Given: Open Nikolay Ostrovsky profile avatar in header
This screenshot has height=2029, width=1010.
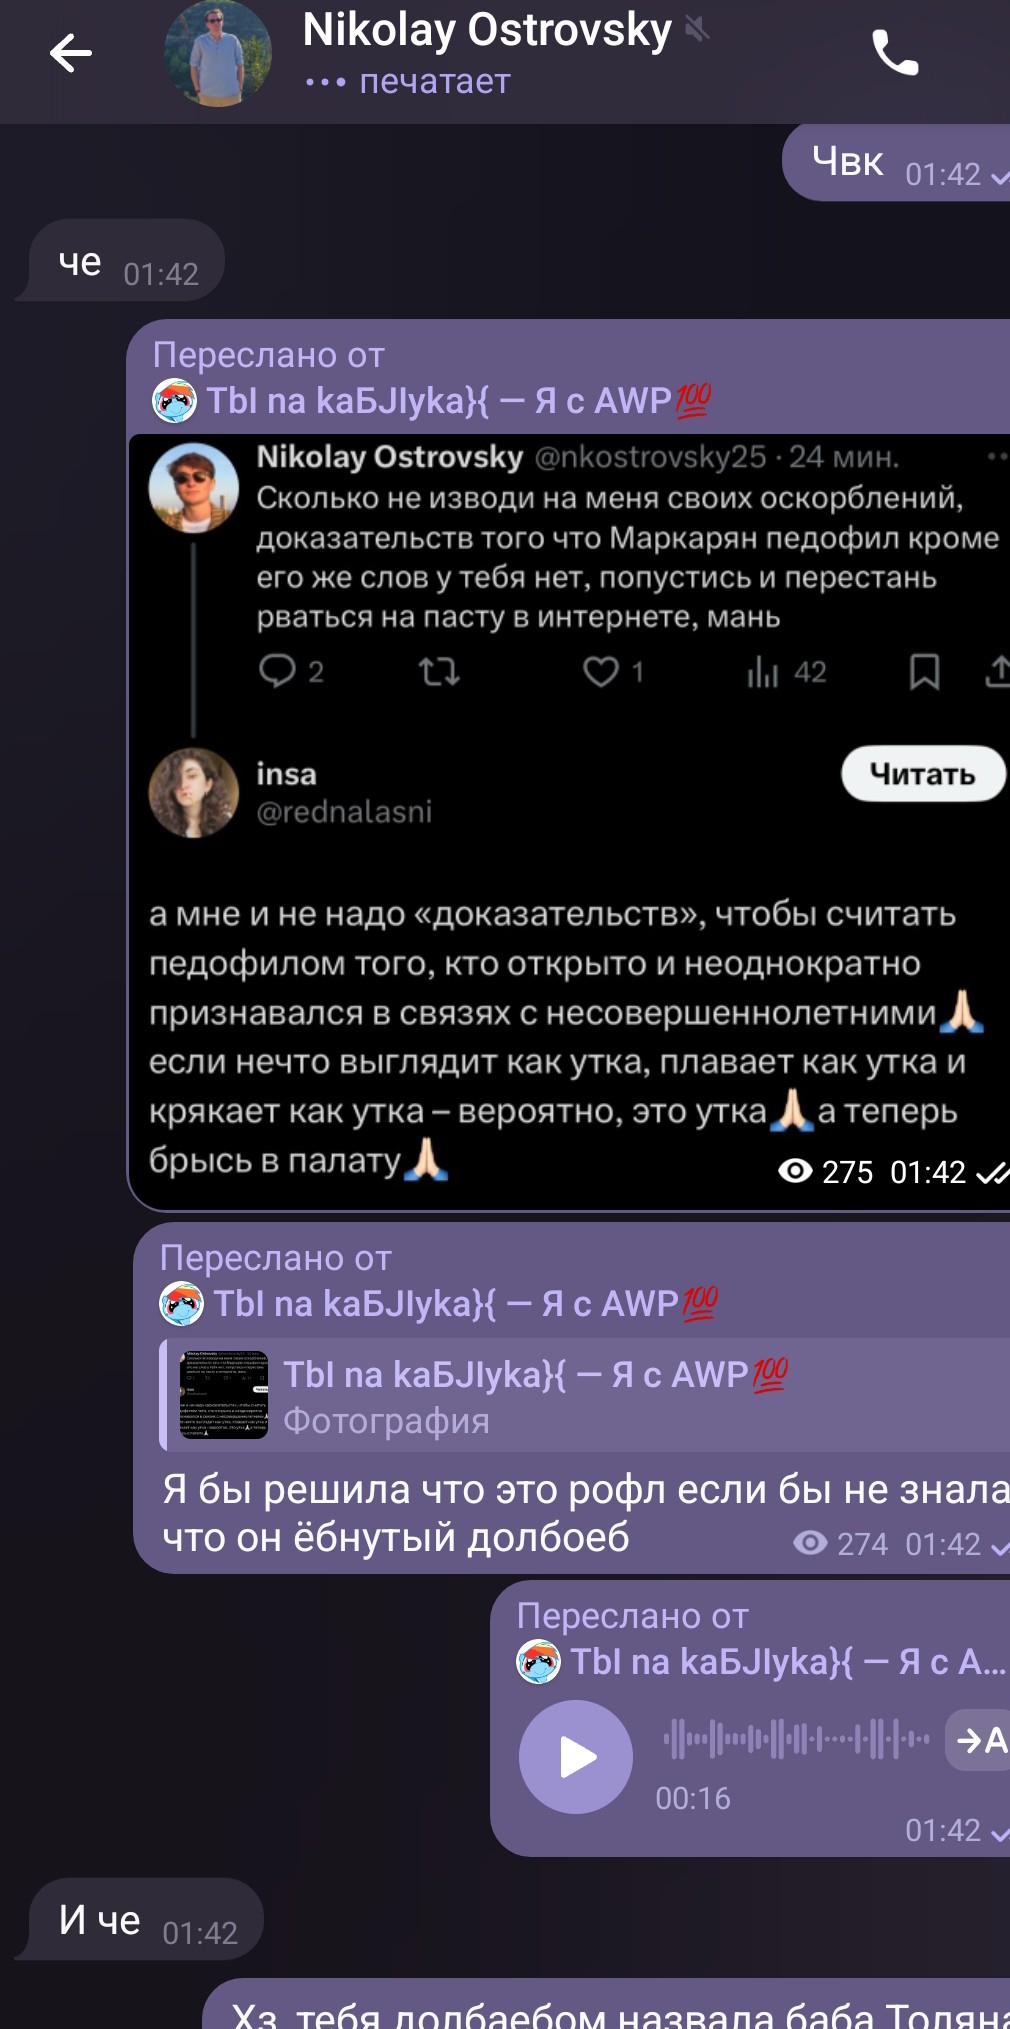Looking at the screenshot, I should click(x=218, y=53).
